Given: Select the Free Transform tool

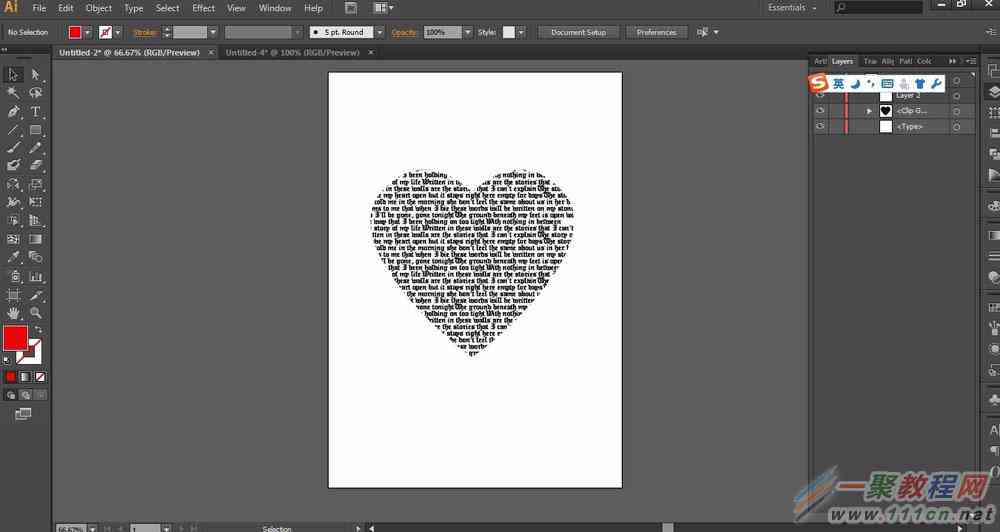Looking at the screenshot, I should [36, 202].
